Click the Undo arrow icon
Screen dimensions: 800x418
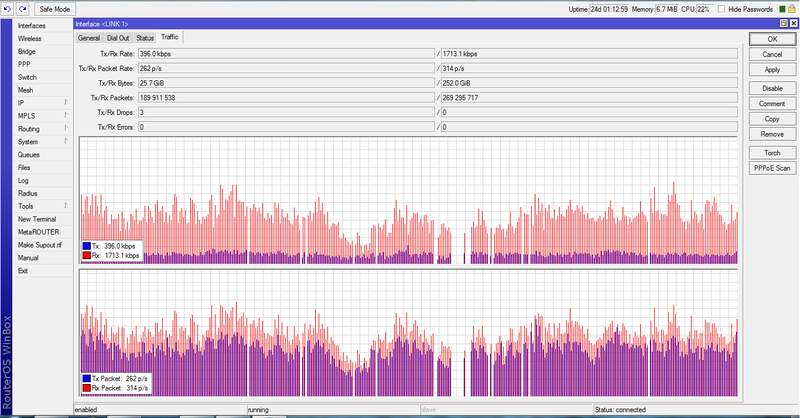pos(7,9)
